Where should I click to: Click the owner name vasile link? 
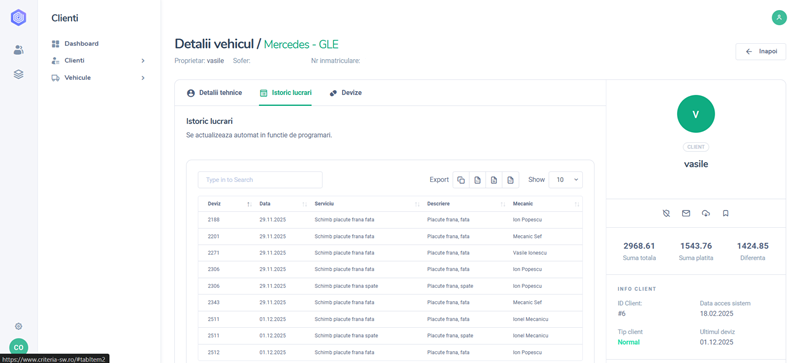point(215,61)
